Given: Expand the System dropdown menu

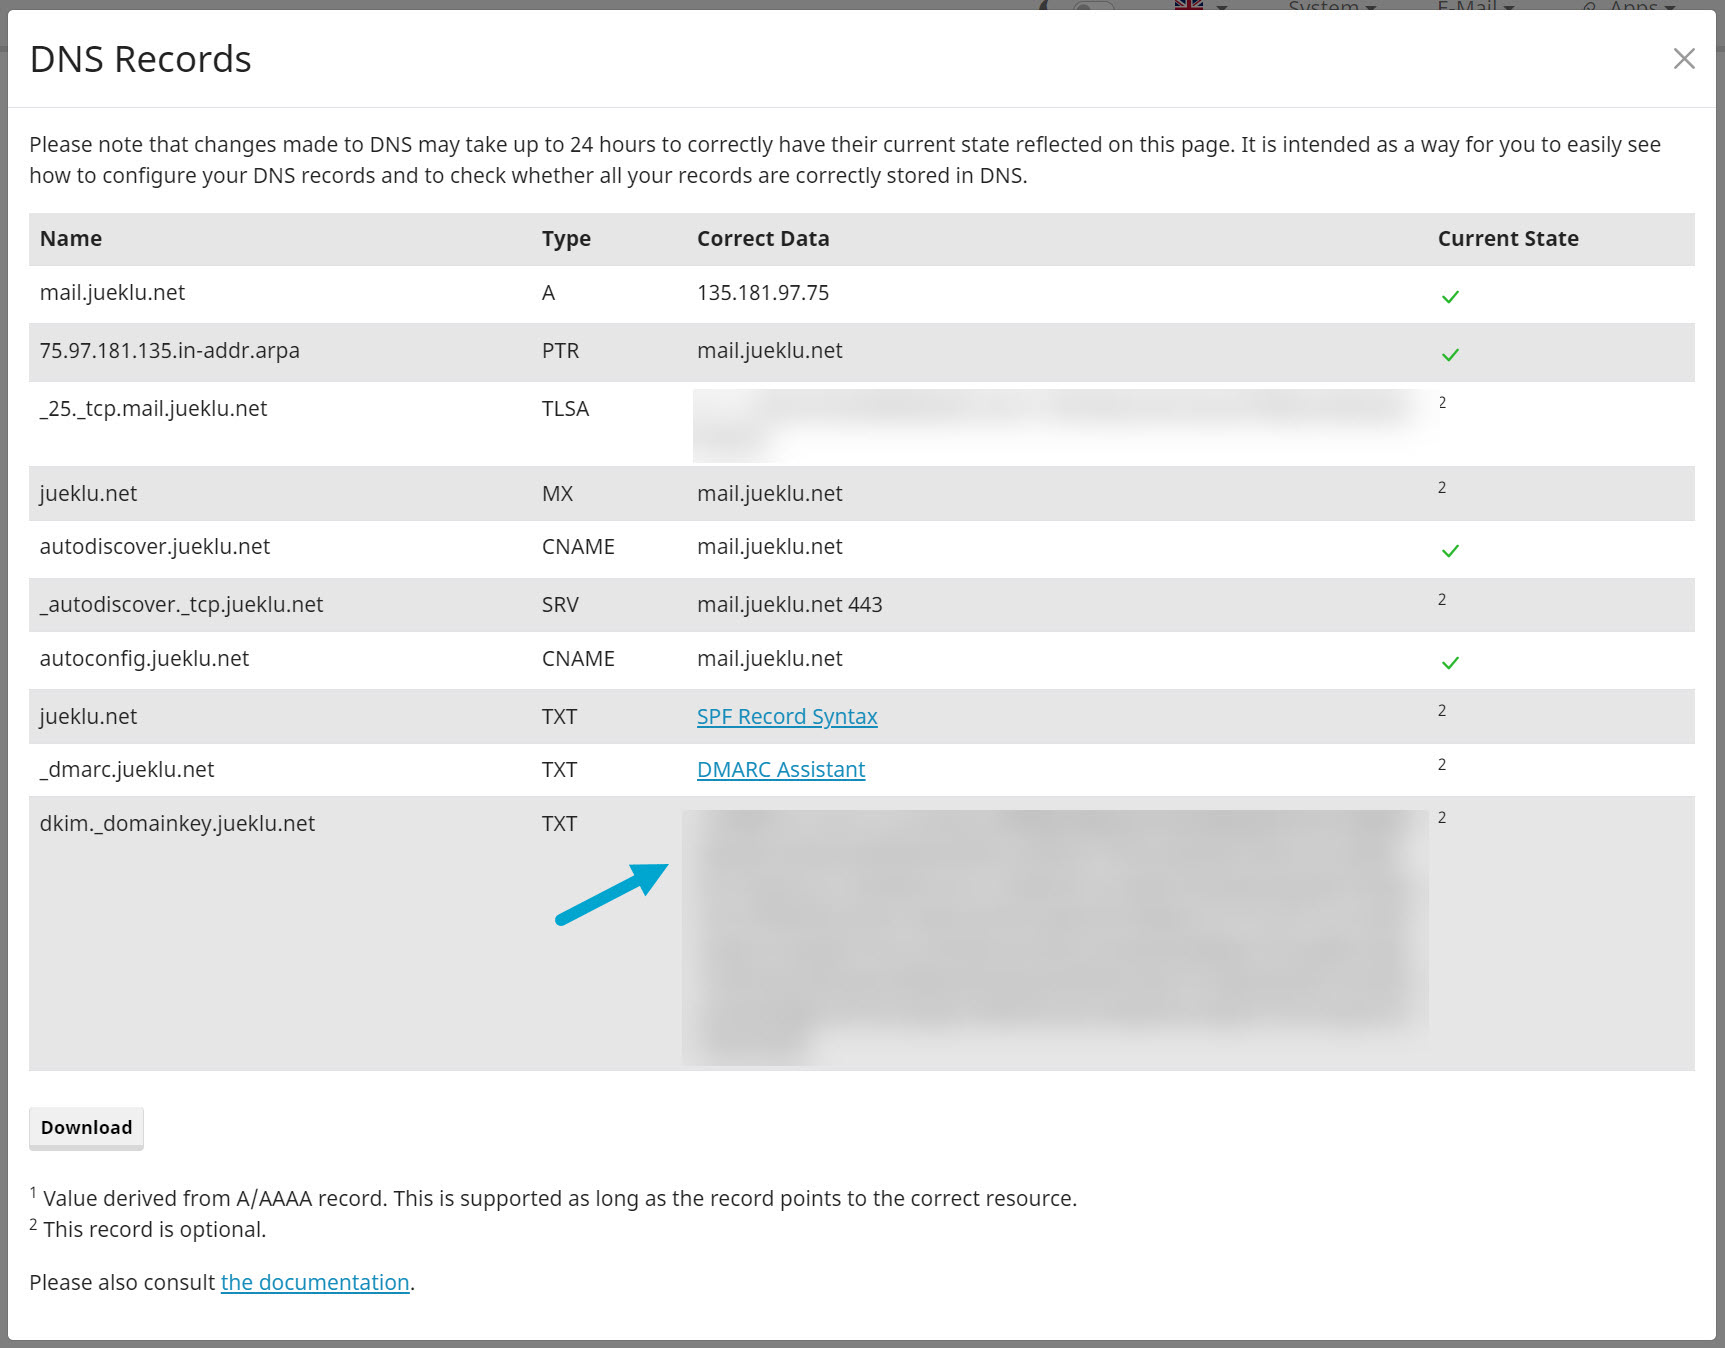Looking at the screenshot, I should (1332, 6).
